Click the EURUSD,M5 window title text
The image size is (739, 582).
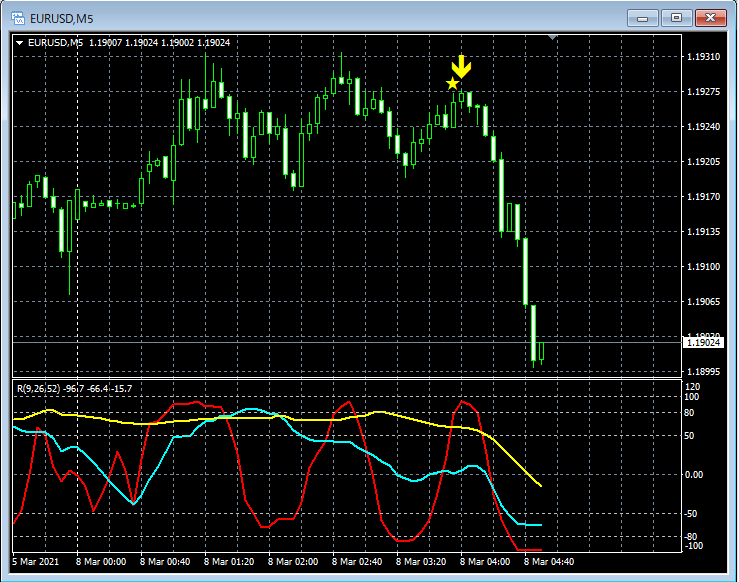[x=62, y=19]
